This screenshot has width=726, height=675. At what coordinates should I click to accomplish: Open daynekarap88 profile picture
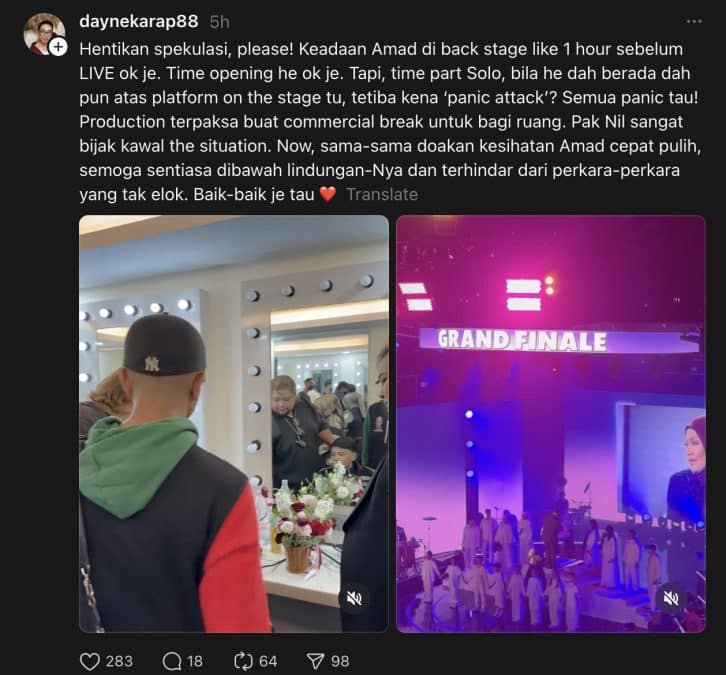44,33
